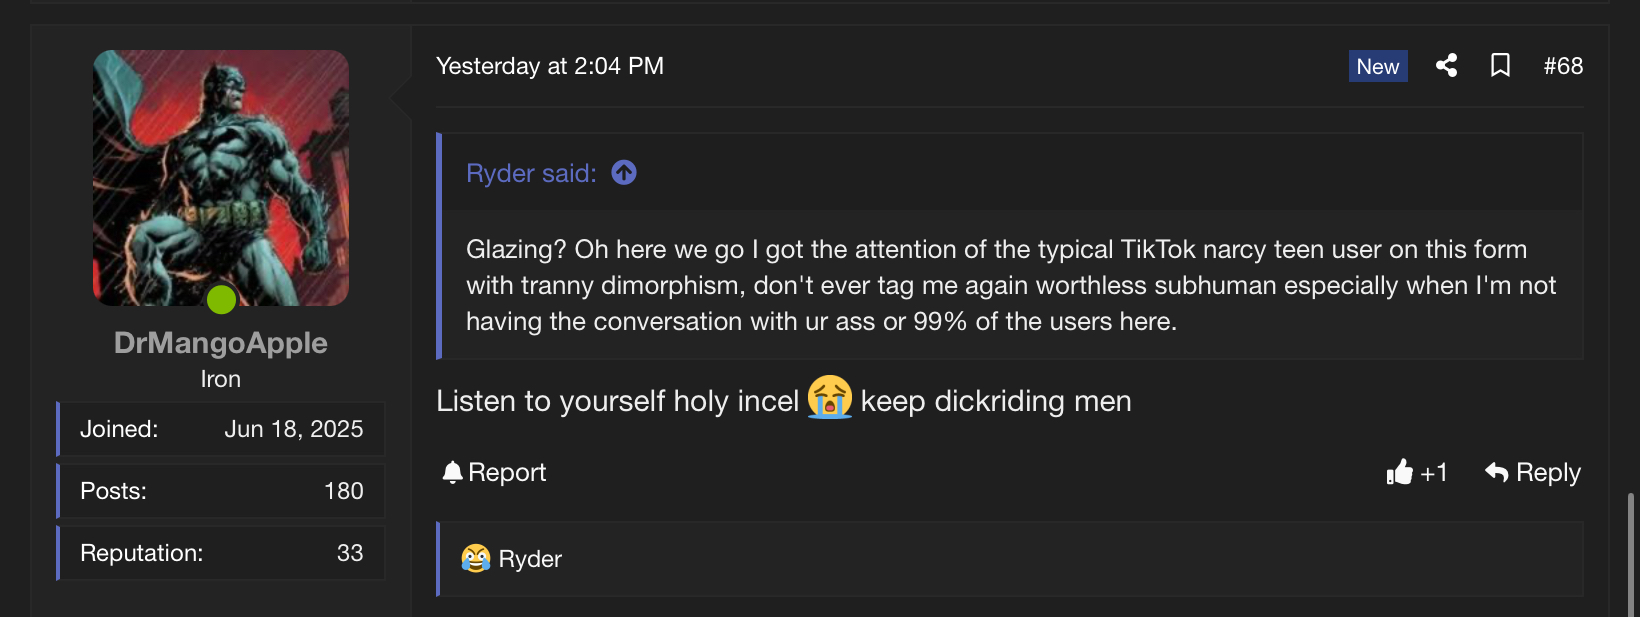
Task: Click Ryder's name in reactions bar
Action: pyautogui.click(x=530, y=559)
